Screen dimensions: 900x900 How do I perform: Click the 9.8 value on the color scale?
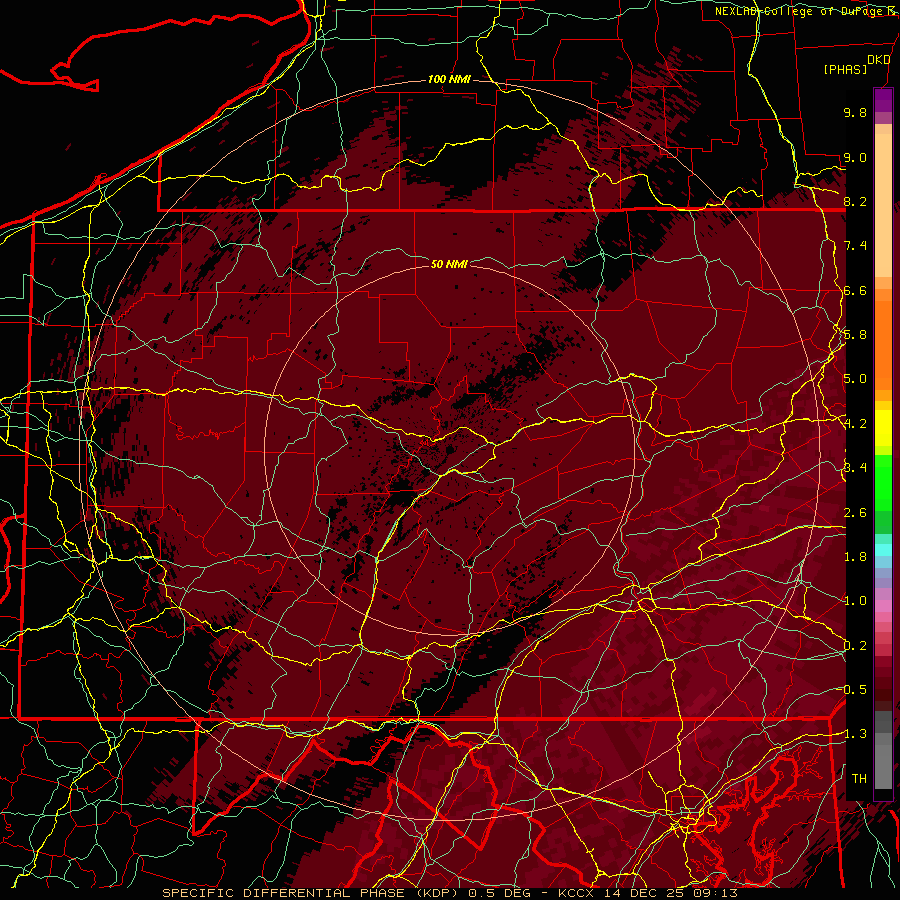coord(855,112)
